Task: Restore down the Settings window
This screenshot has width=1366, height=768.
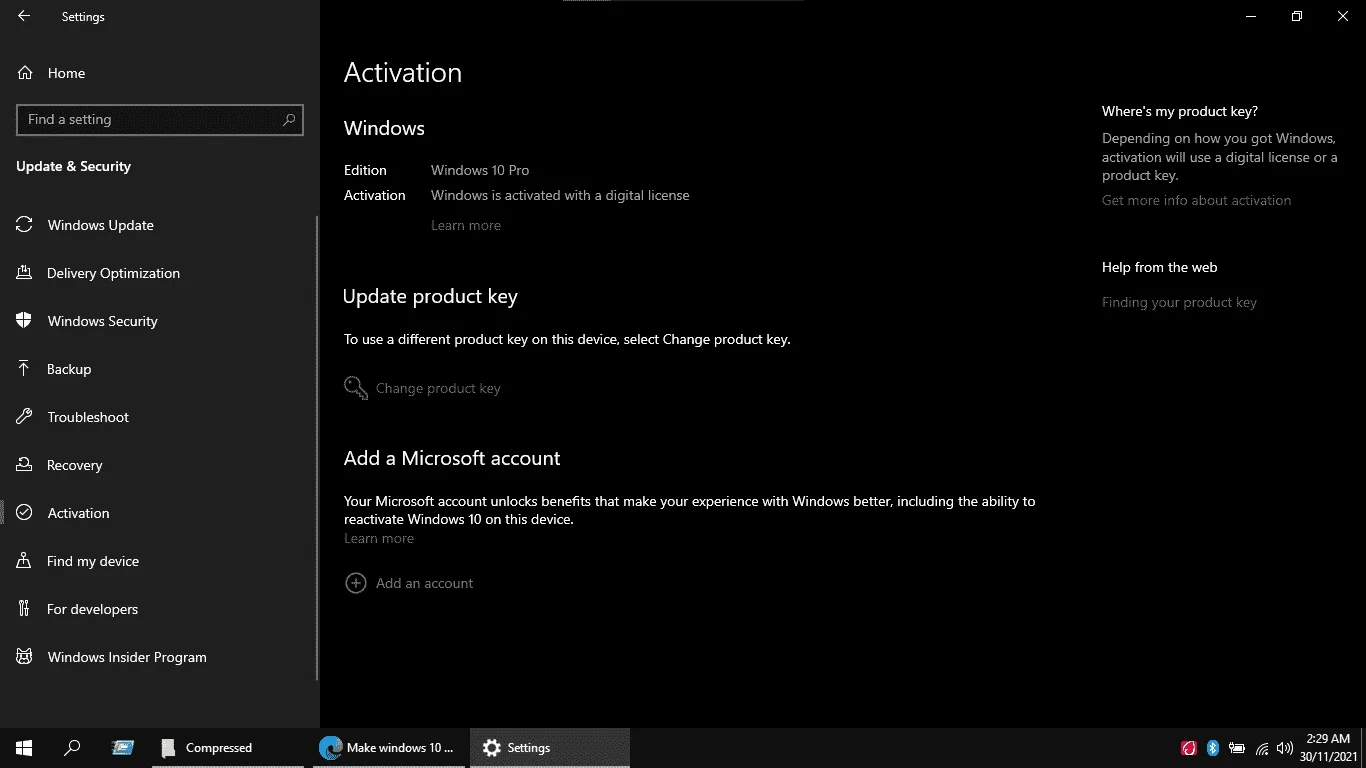Action: click(x=1297, y=16)
